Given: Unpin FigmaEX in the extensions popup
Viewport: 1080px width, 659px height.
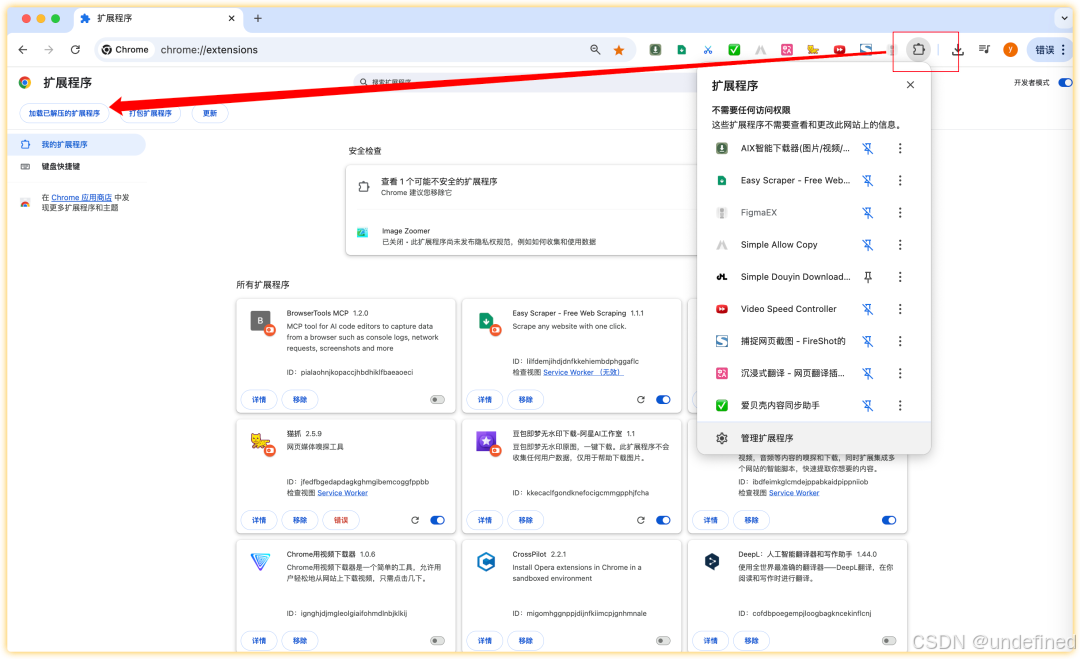Looking at the screenshot, I should (868, 213).
